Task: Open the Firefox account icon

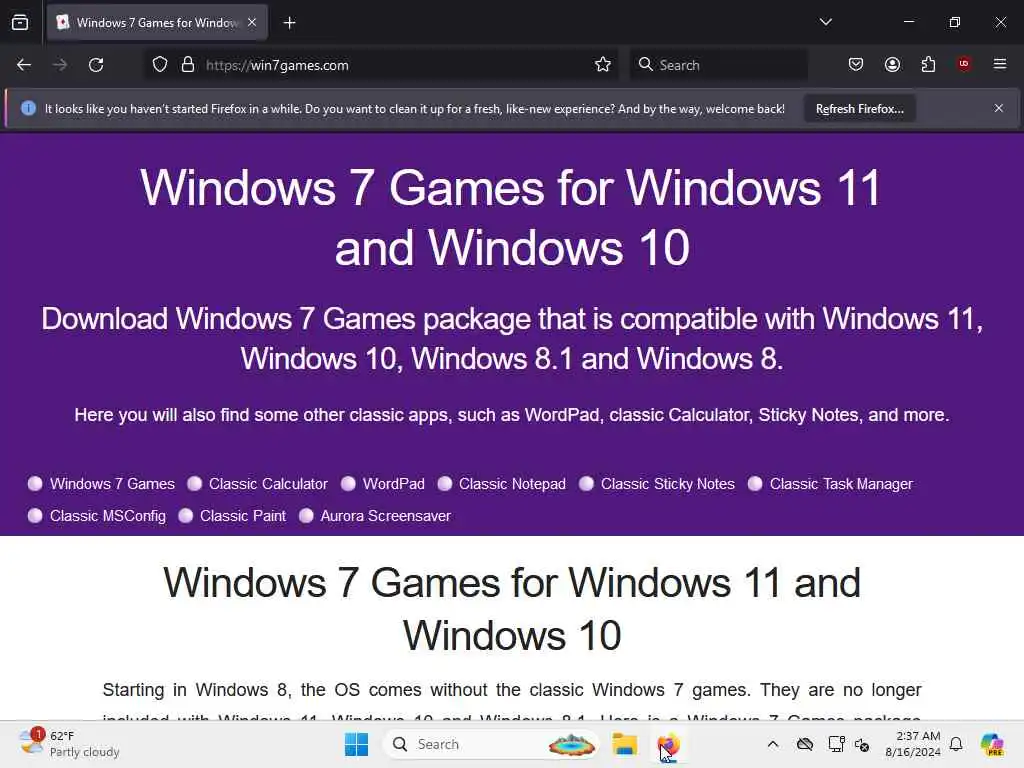Action: [x=892, y=64]
